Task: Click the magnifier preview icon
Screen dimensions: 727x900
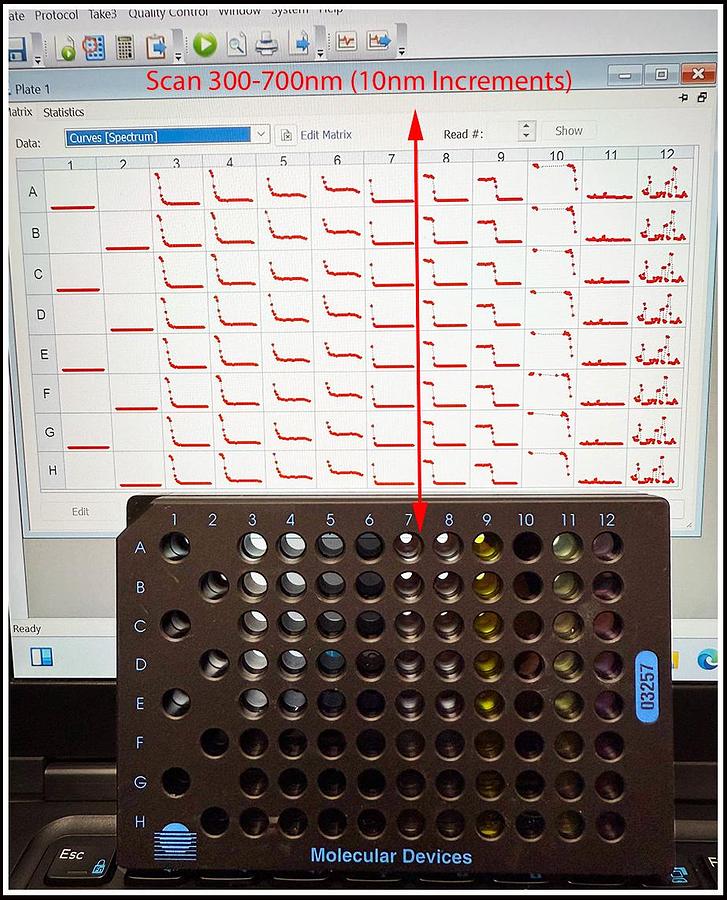Action: [x=236, y=44]
